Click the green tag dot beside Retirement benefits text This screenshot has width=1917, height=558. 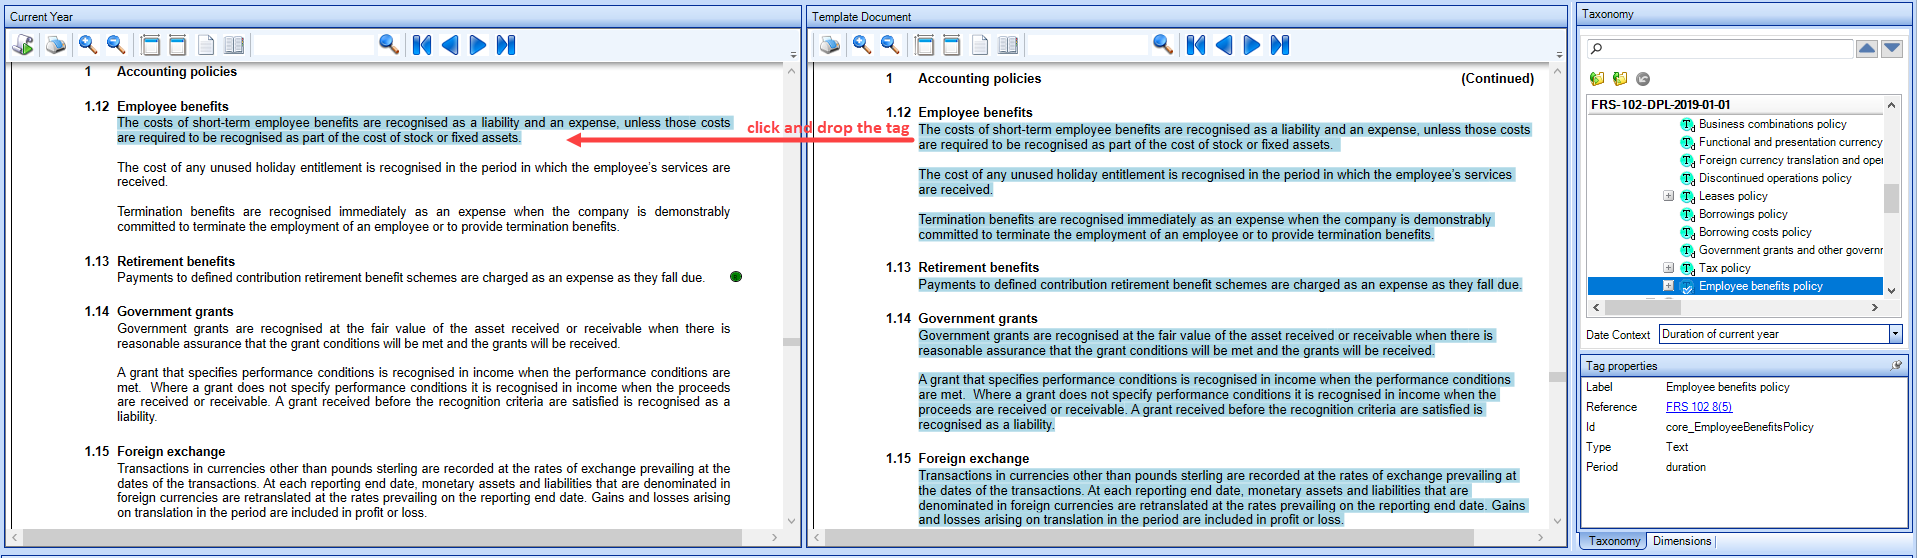(736, 277)
